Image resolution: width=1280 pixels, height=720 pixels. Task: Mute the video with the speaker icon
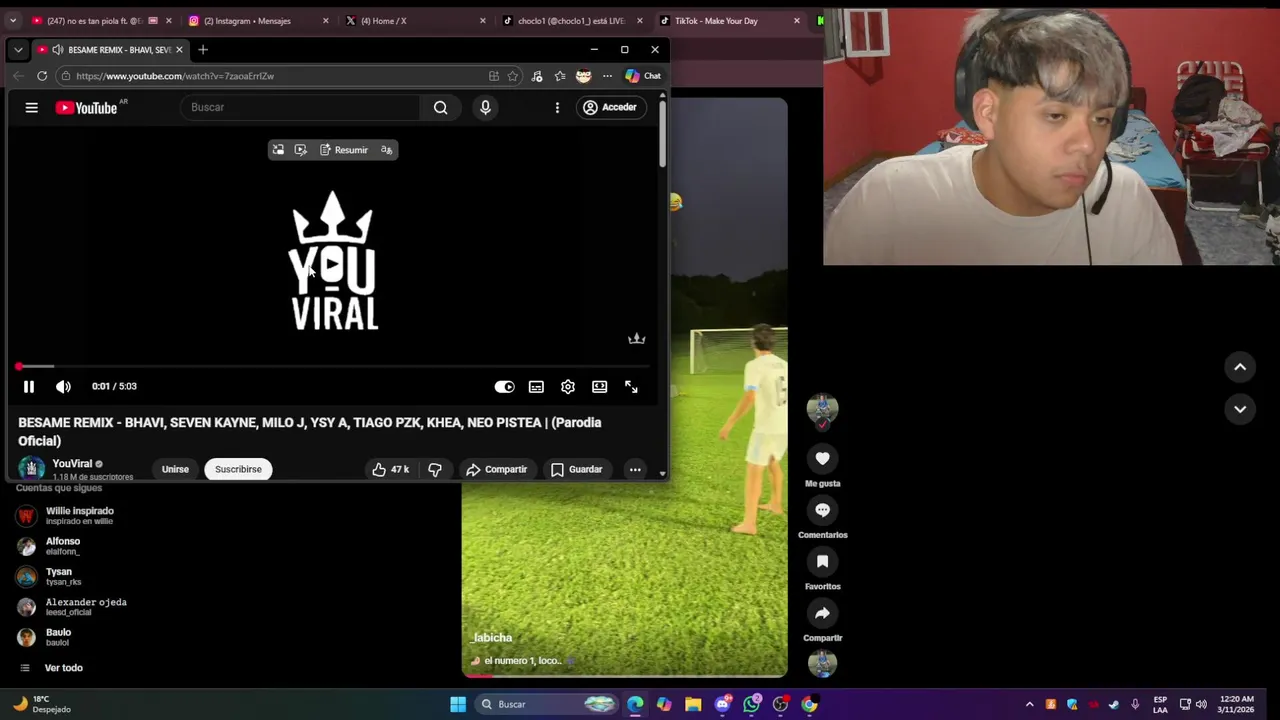pyautogui.click(x=63, y=387)
